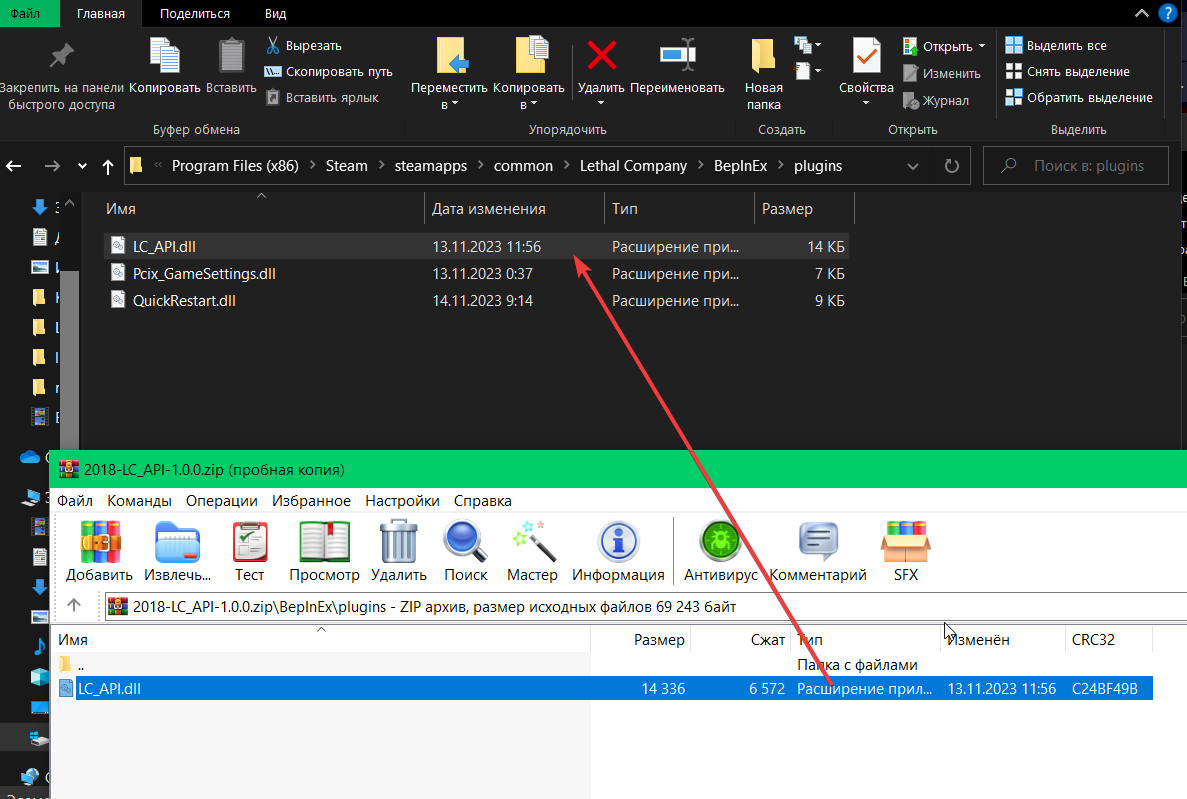Open recent locations dropdown arrow
This screenshot has width=1187, height=799.
point(82,166)
